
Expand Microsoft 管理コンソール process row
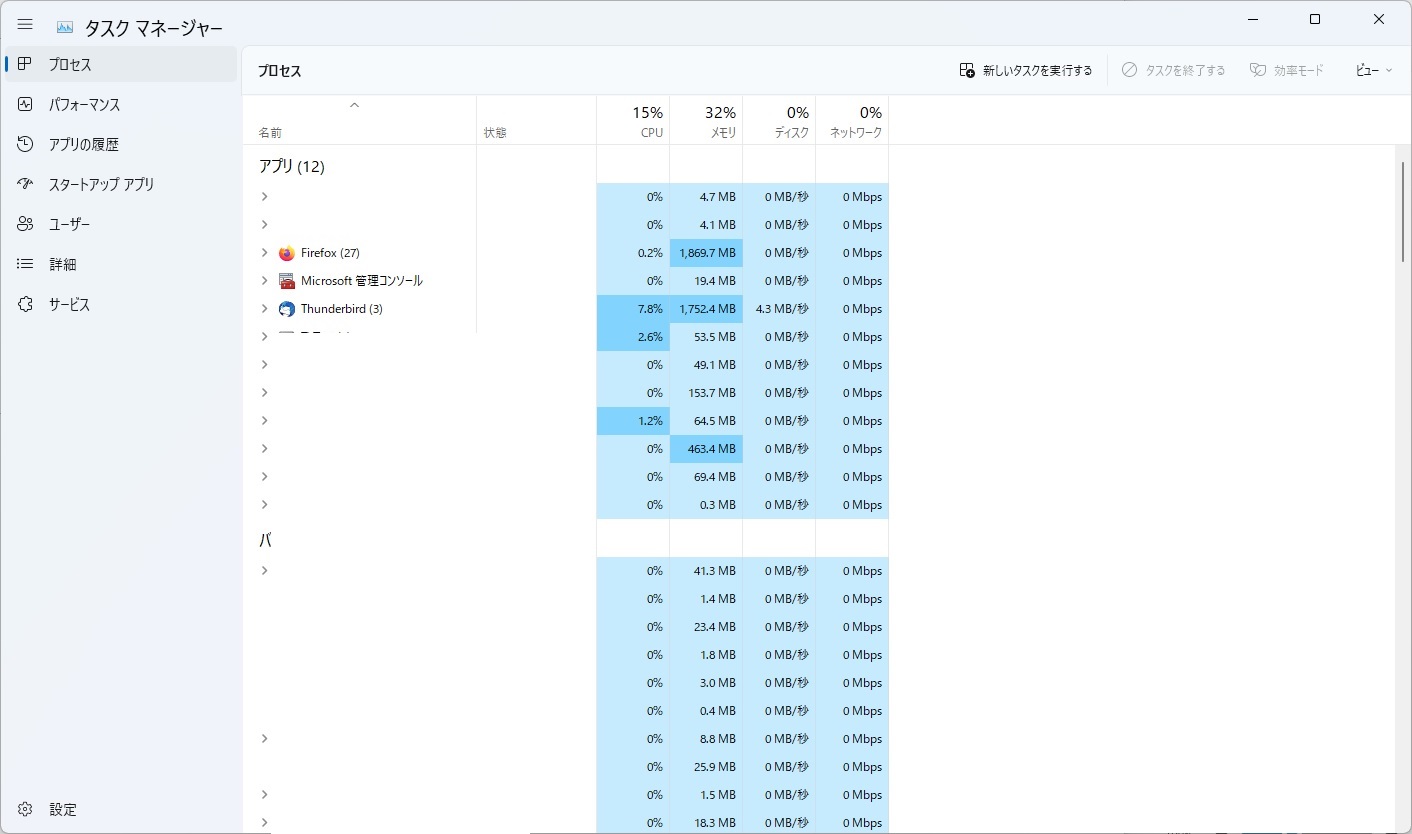[264, 281]
